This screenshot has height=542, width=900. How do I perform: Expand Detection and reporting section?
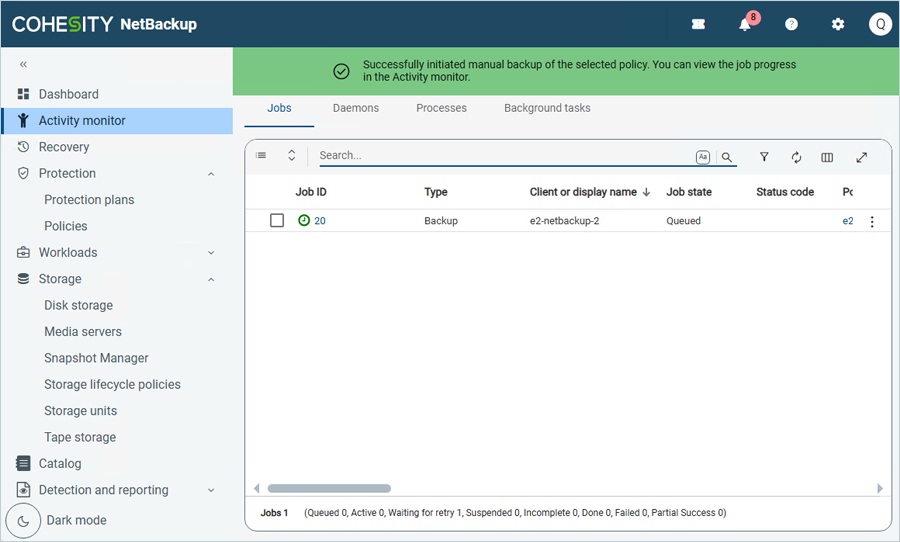click(x=211, y=490)
